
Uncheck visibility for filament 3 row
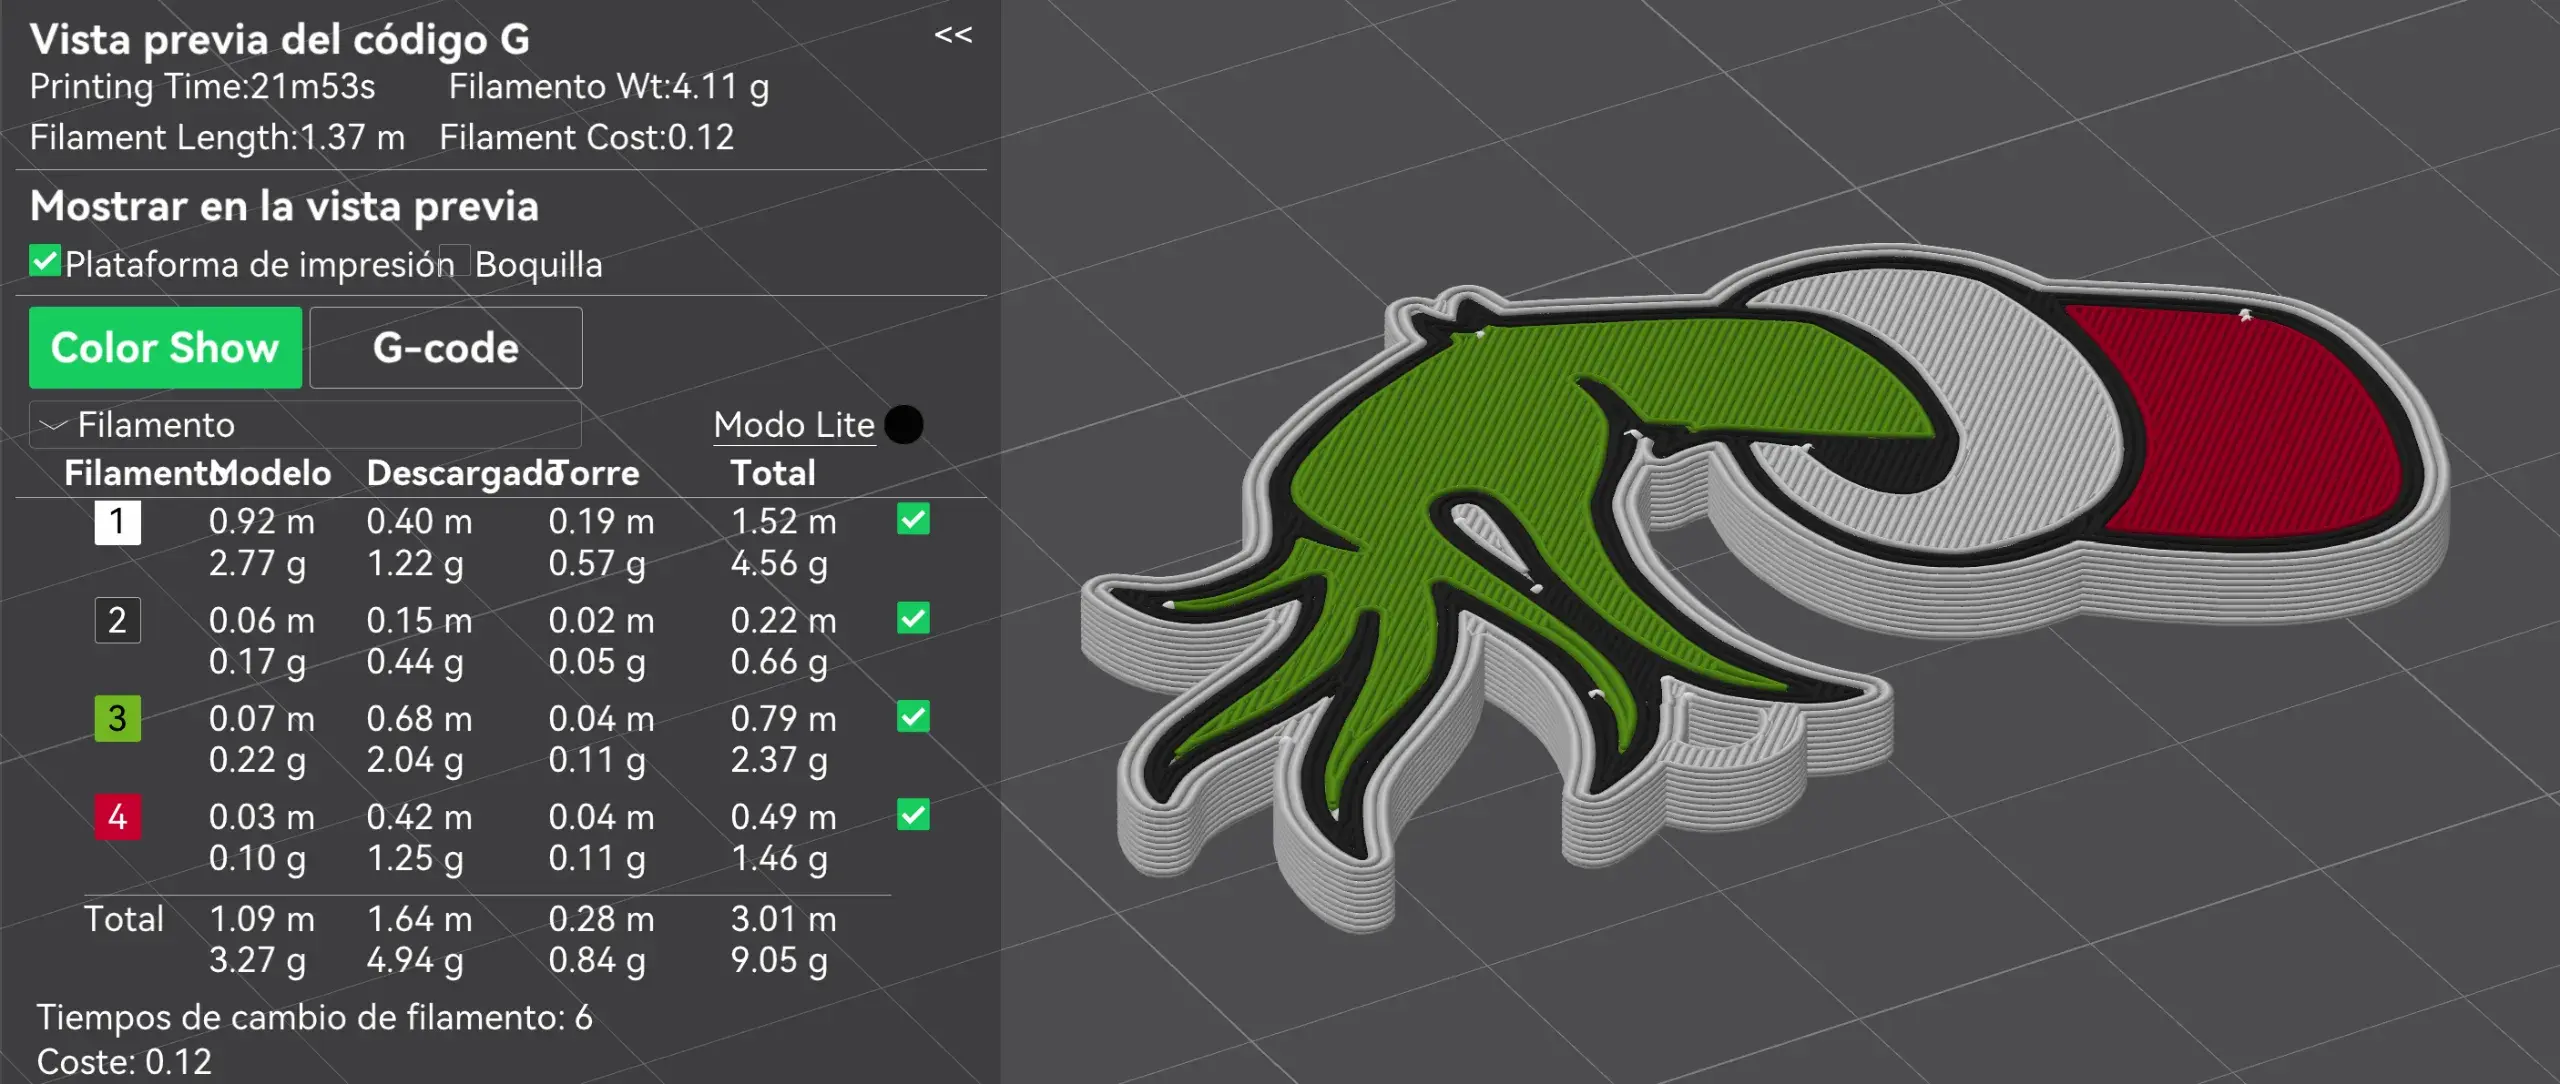coord(913,716)
